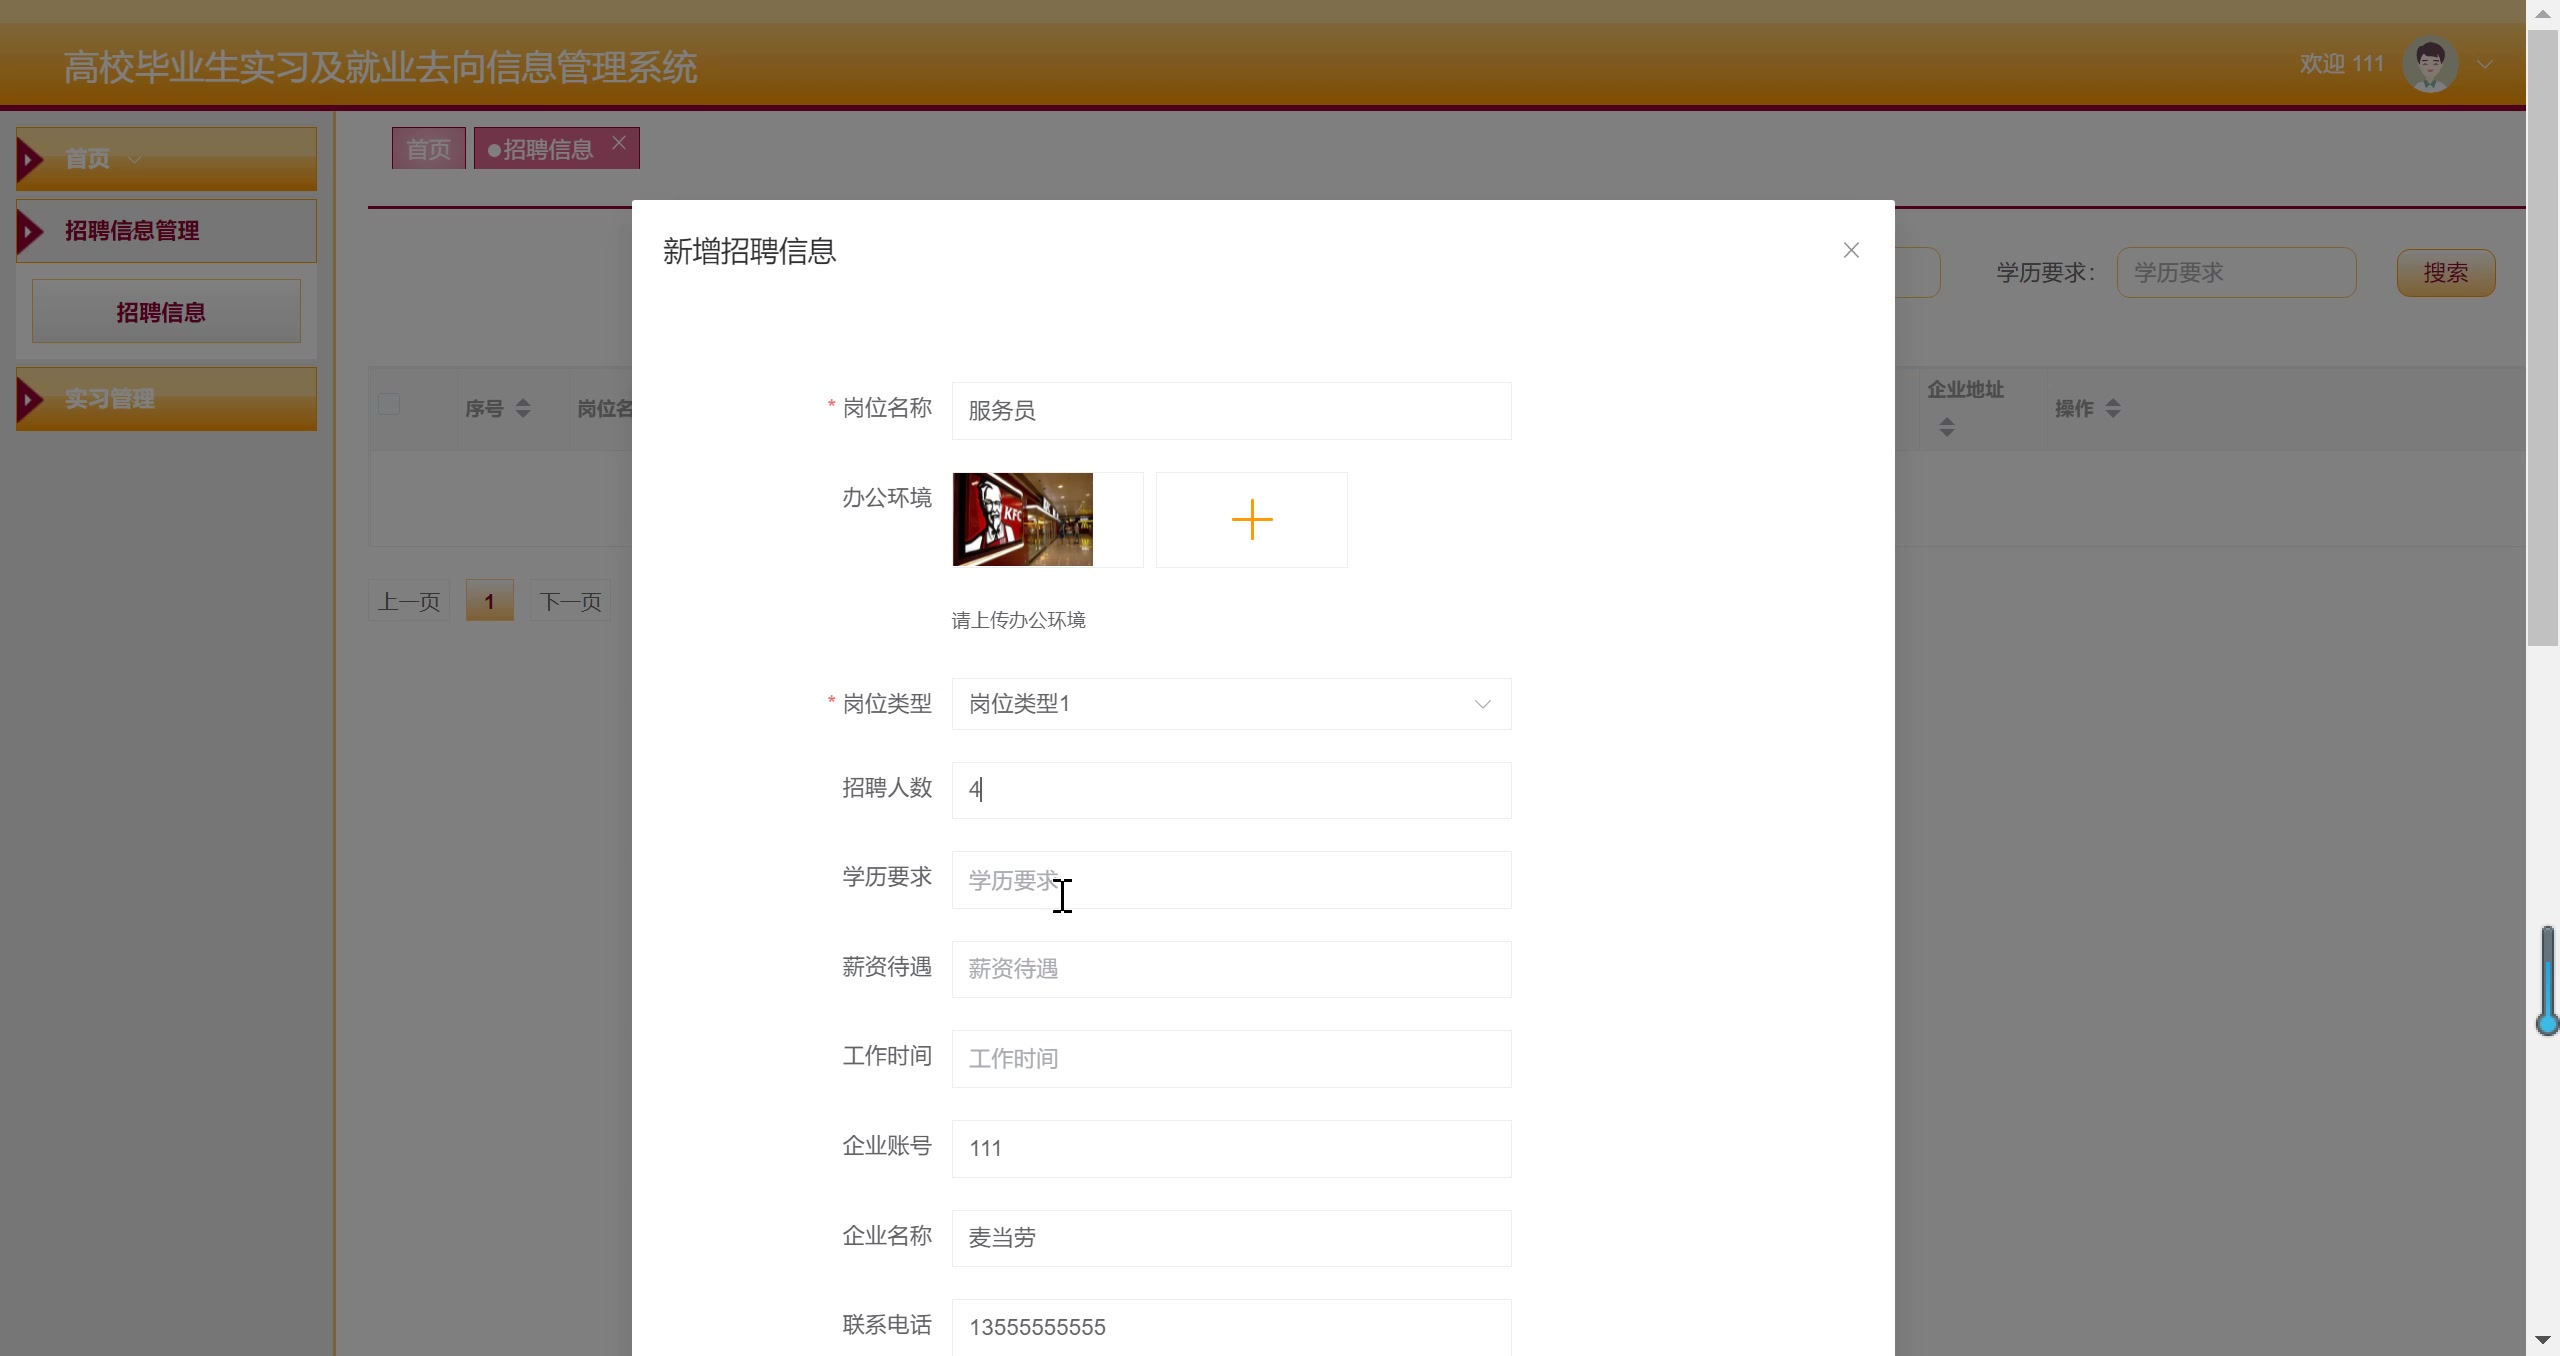Click the 序号 column sort arrows
Viewport: 2560px width, 1356px height.
523,408
